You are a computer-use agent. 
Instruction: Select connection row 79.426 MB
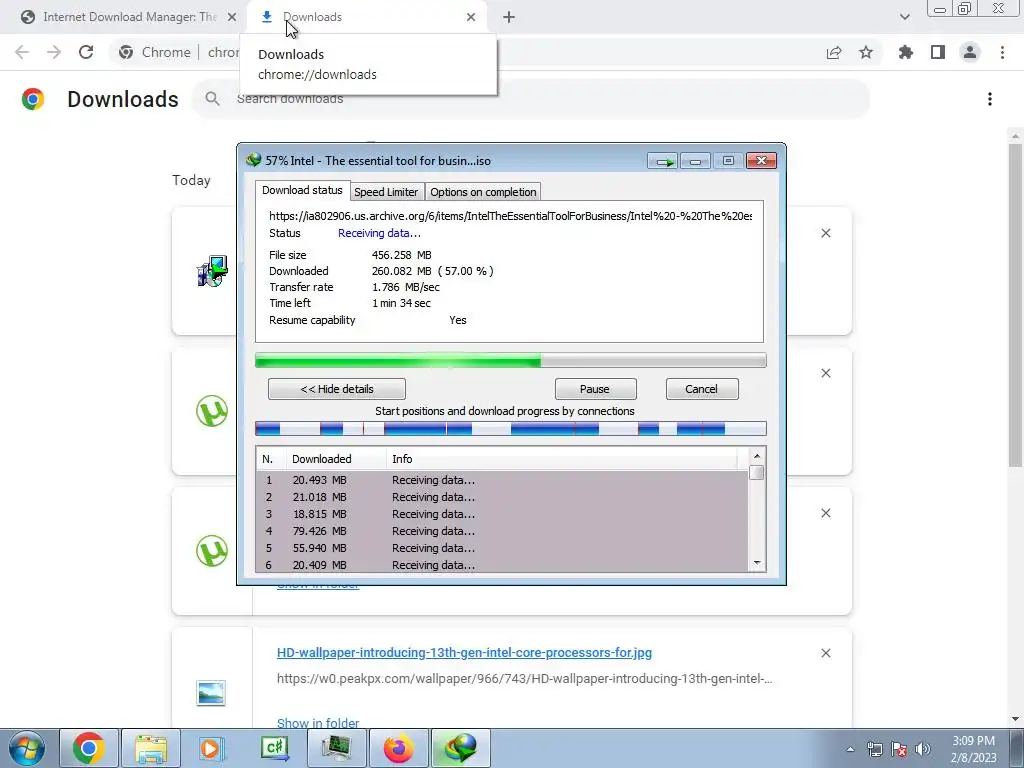tap(502, 531)
